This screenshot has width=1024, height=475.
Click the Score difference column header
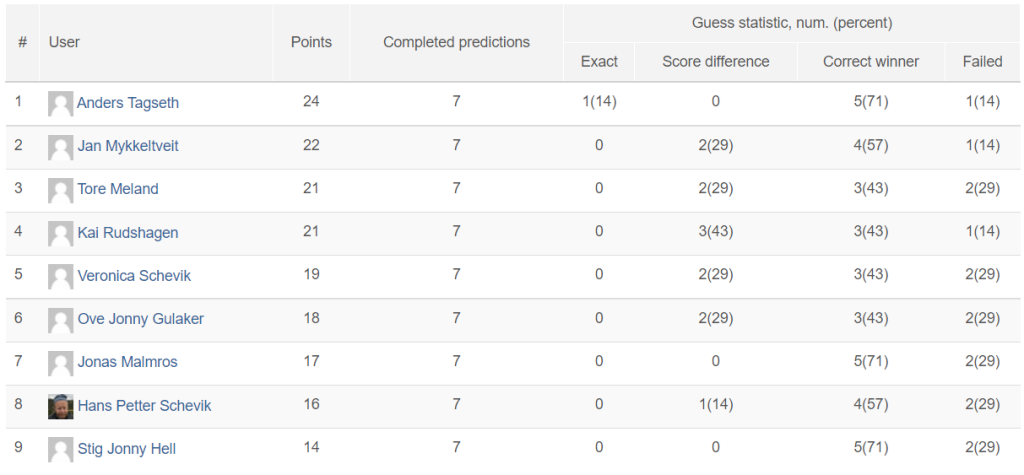716,61
